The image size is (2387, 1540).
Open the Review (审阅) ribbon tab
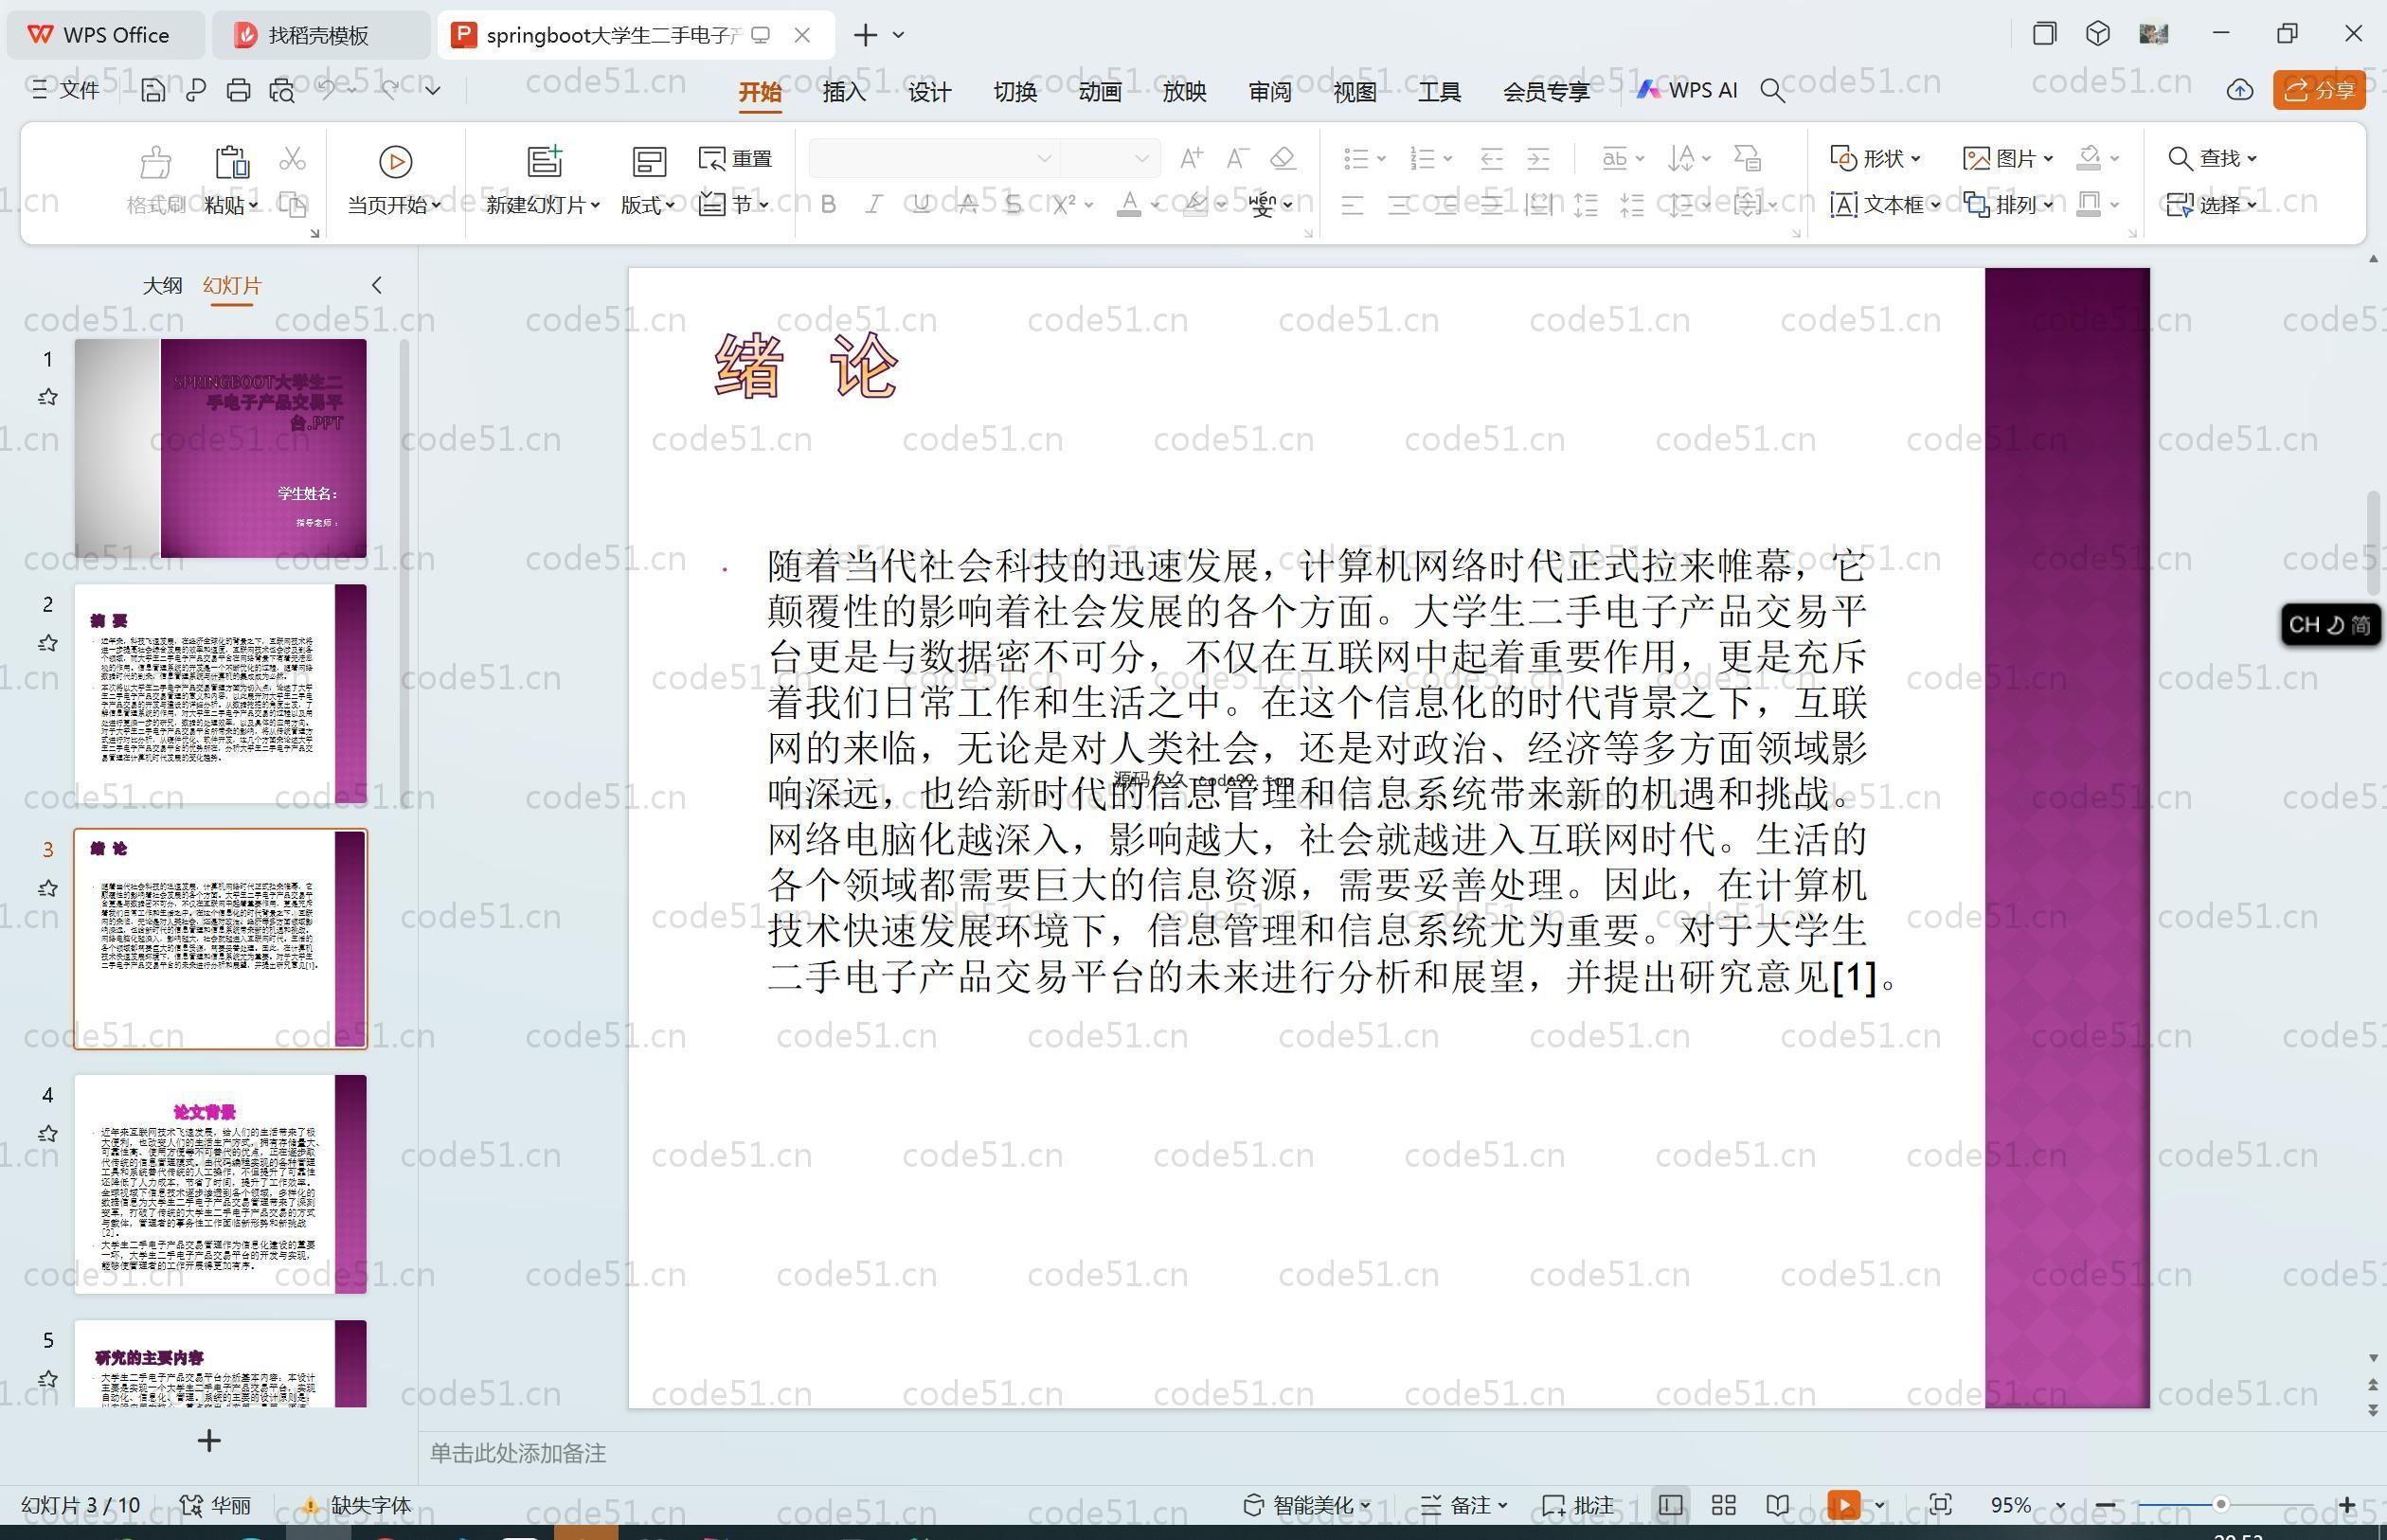click(x=1269, y=92)
